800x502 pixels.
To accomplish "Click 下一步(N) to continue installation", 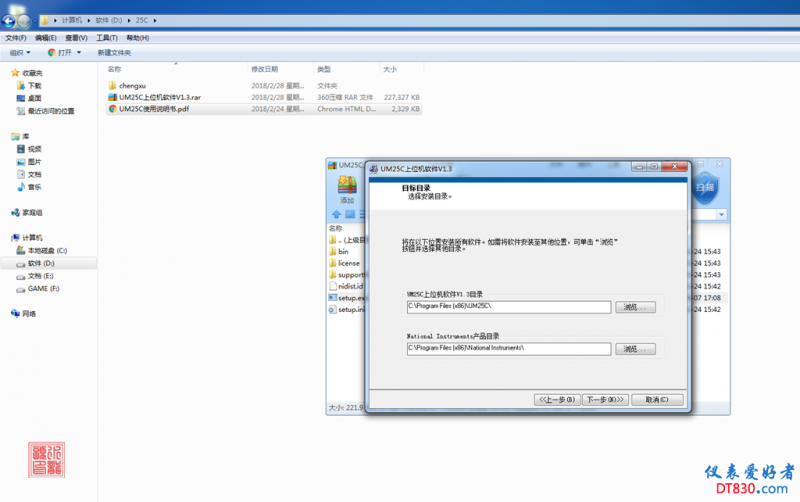I will coord(604,399).
